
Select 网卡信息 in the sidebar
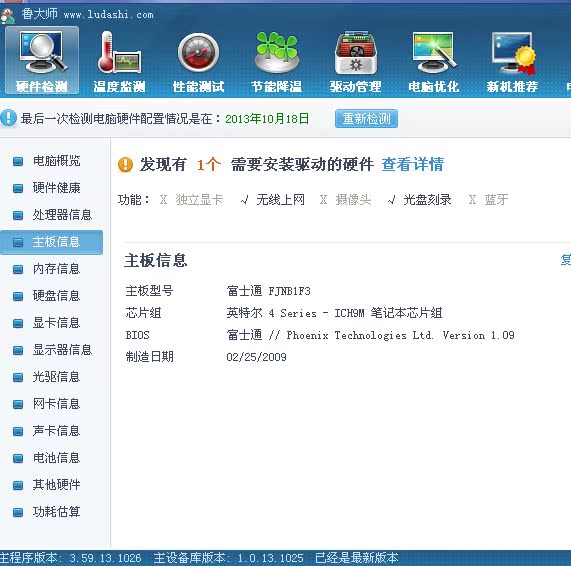[x=56, y=404]
